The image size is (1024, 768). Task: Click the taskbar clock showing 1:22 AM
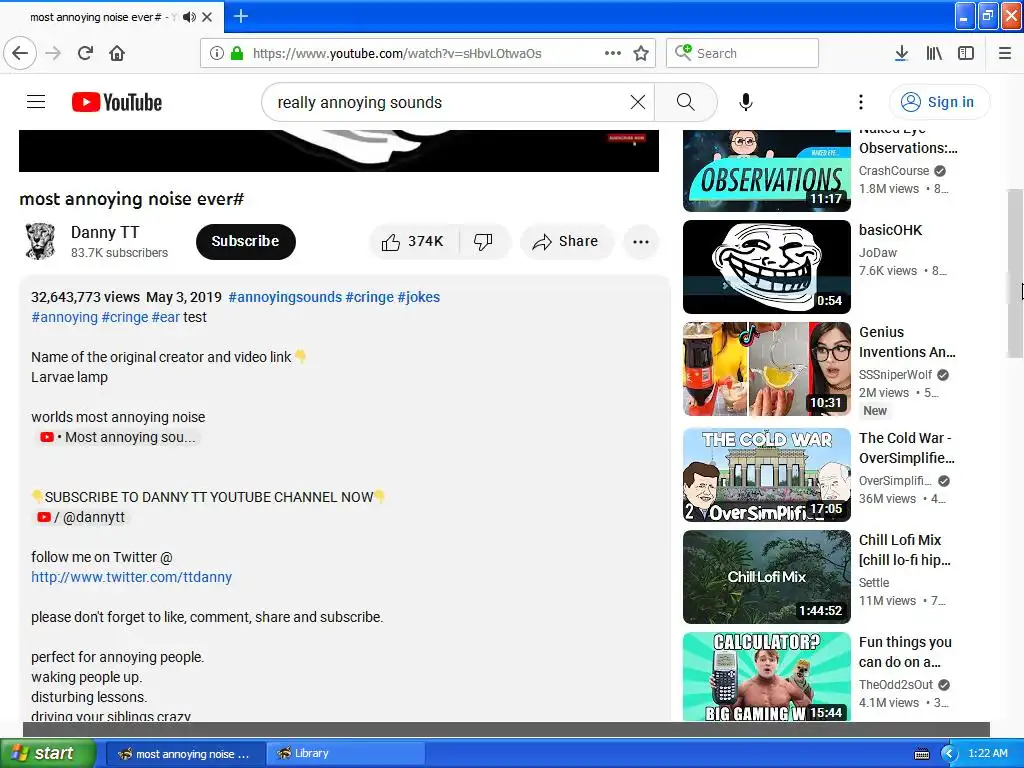pos(987,753)
